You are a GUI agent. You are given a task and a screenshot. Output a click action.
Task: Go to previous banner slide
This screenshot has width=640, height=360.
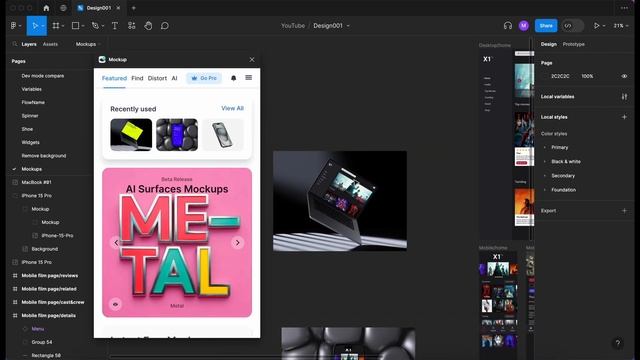pyautogui.click(x=116, y=243)
